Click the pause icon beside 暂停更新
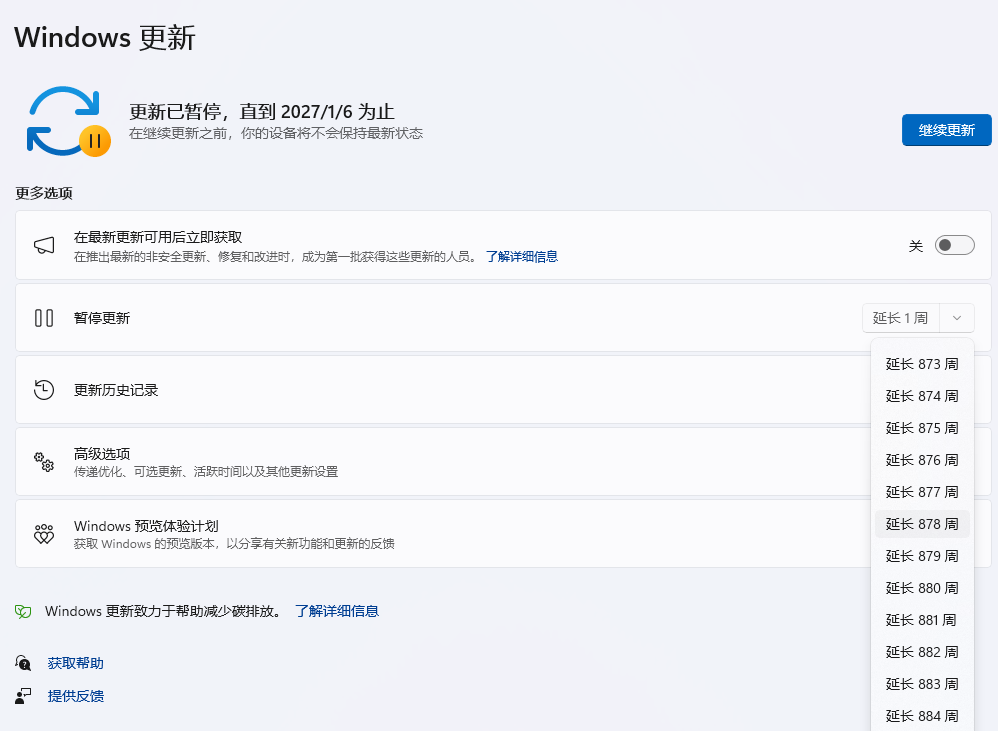Image resolution: width=998 pixels, height=731 pixels. pos(44,318)
